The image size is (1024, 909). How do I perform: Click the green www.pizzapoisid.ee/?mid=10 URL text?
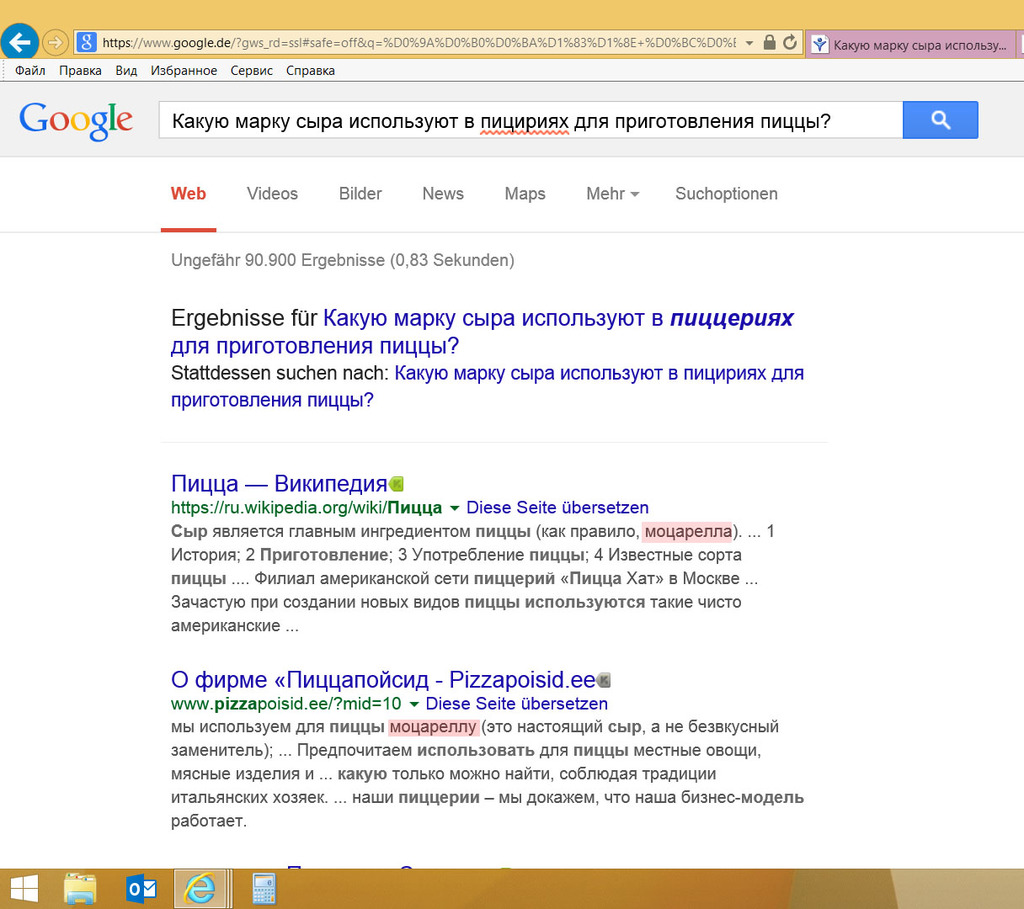click(x=286, y=704)
